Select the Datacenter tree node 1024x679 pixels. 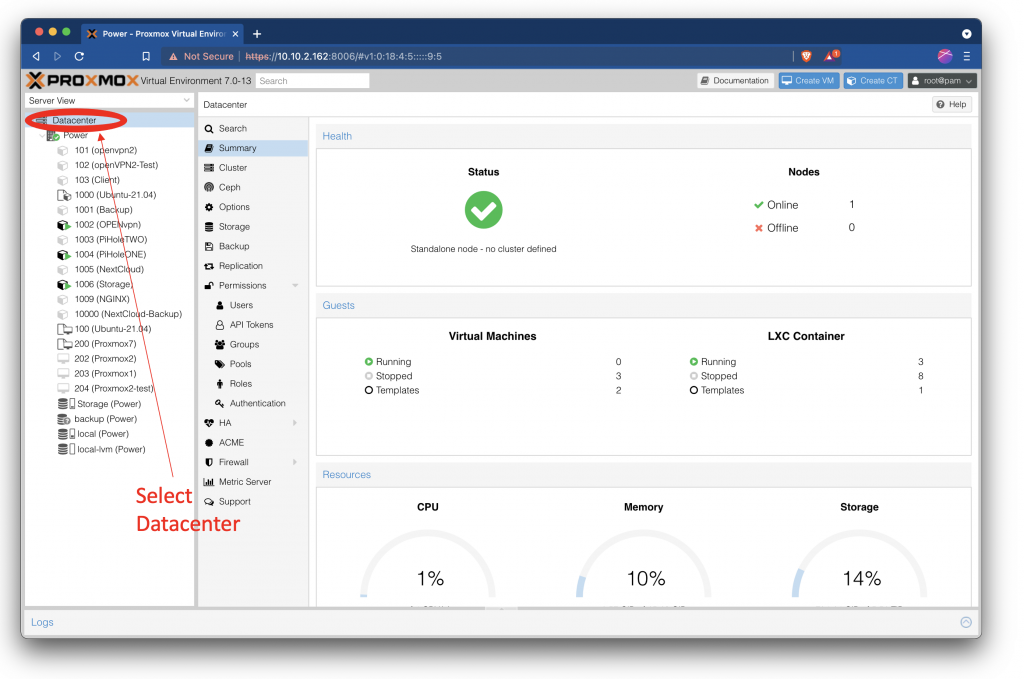click(109, 120)
